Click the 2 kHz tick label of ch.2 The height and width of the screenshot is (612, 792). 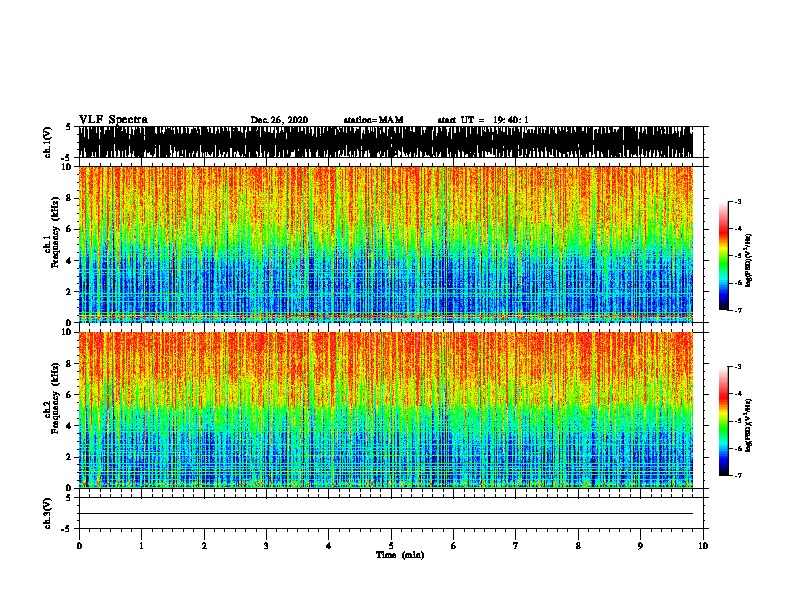[70, 457]
